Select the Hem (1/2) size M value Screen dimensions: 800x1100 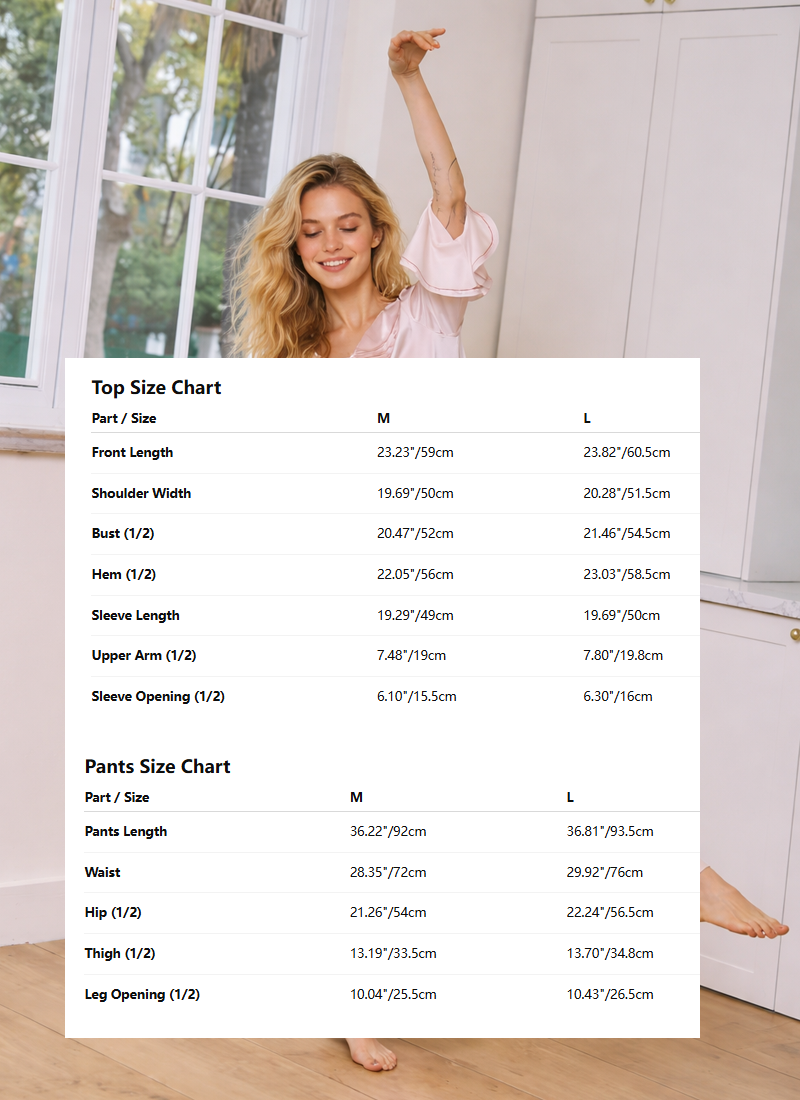pos(415,575)
